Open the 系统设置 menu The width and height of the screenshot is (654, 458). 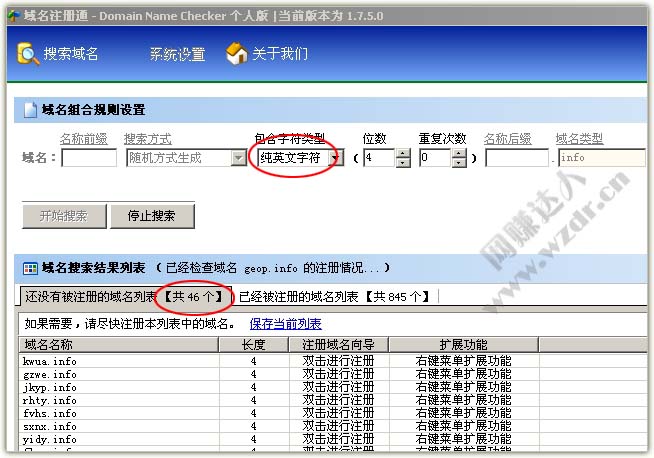click(178, 54)
